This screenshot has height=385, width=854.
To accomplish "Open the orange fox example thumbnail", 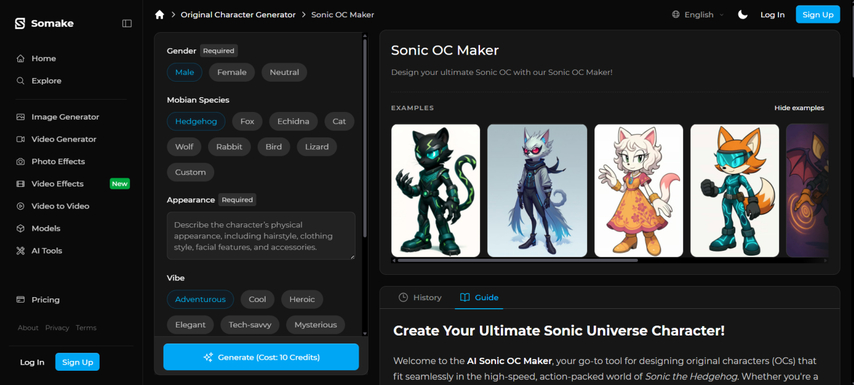I will 735,191.
